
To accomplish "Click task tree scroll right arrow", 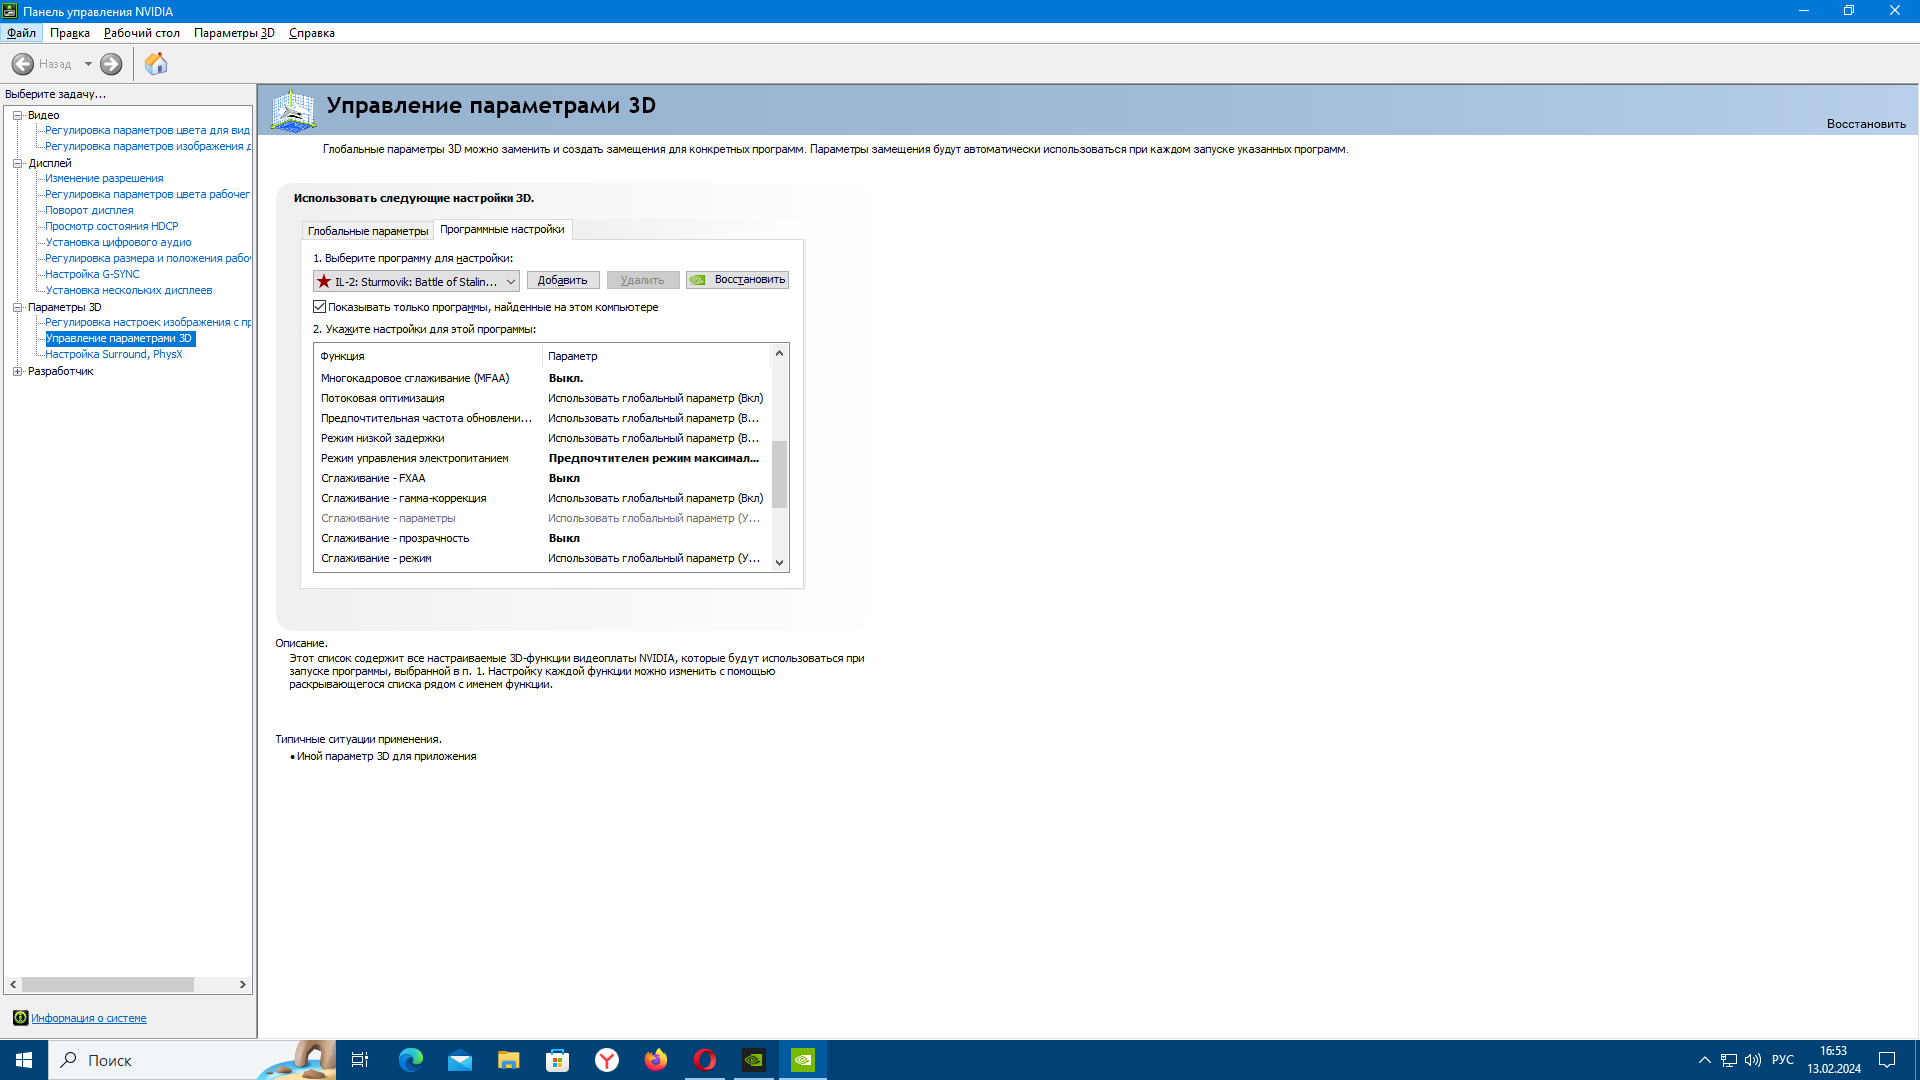I will point(242,984).
